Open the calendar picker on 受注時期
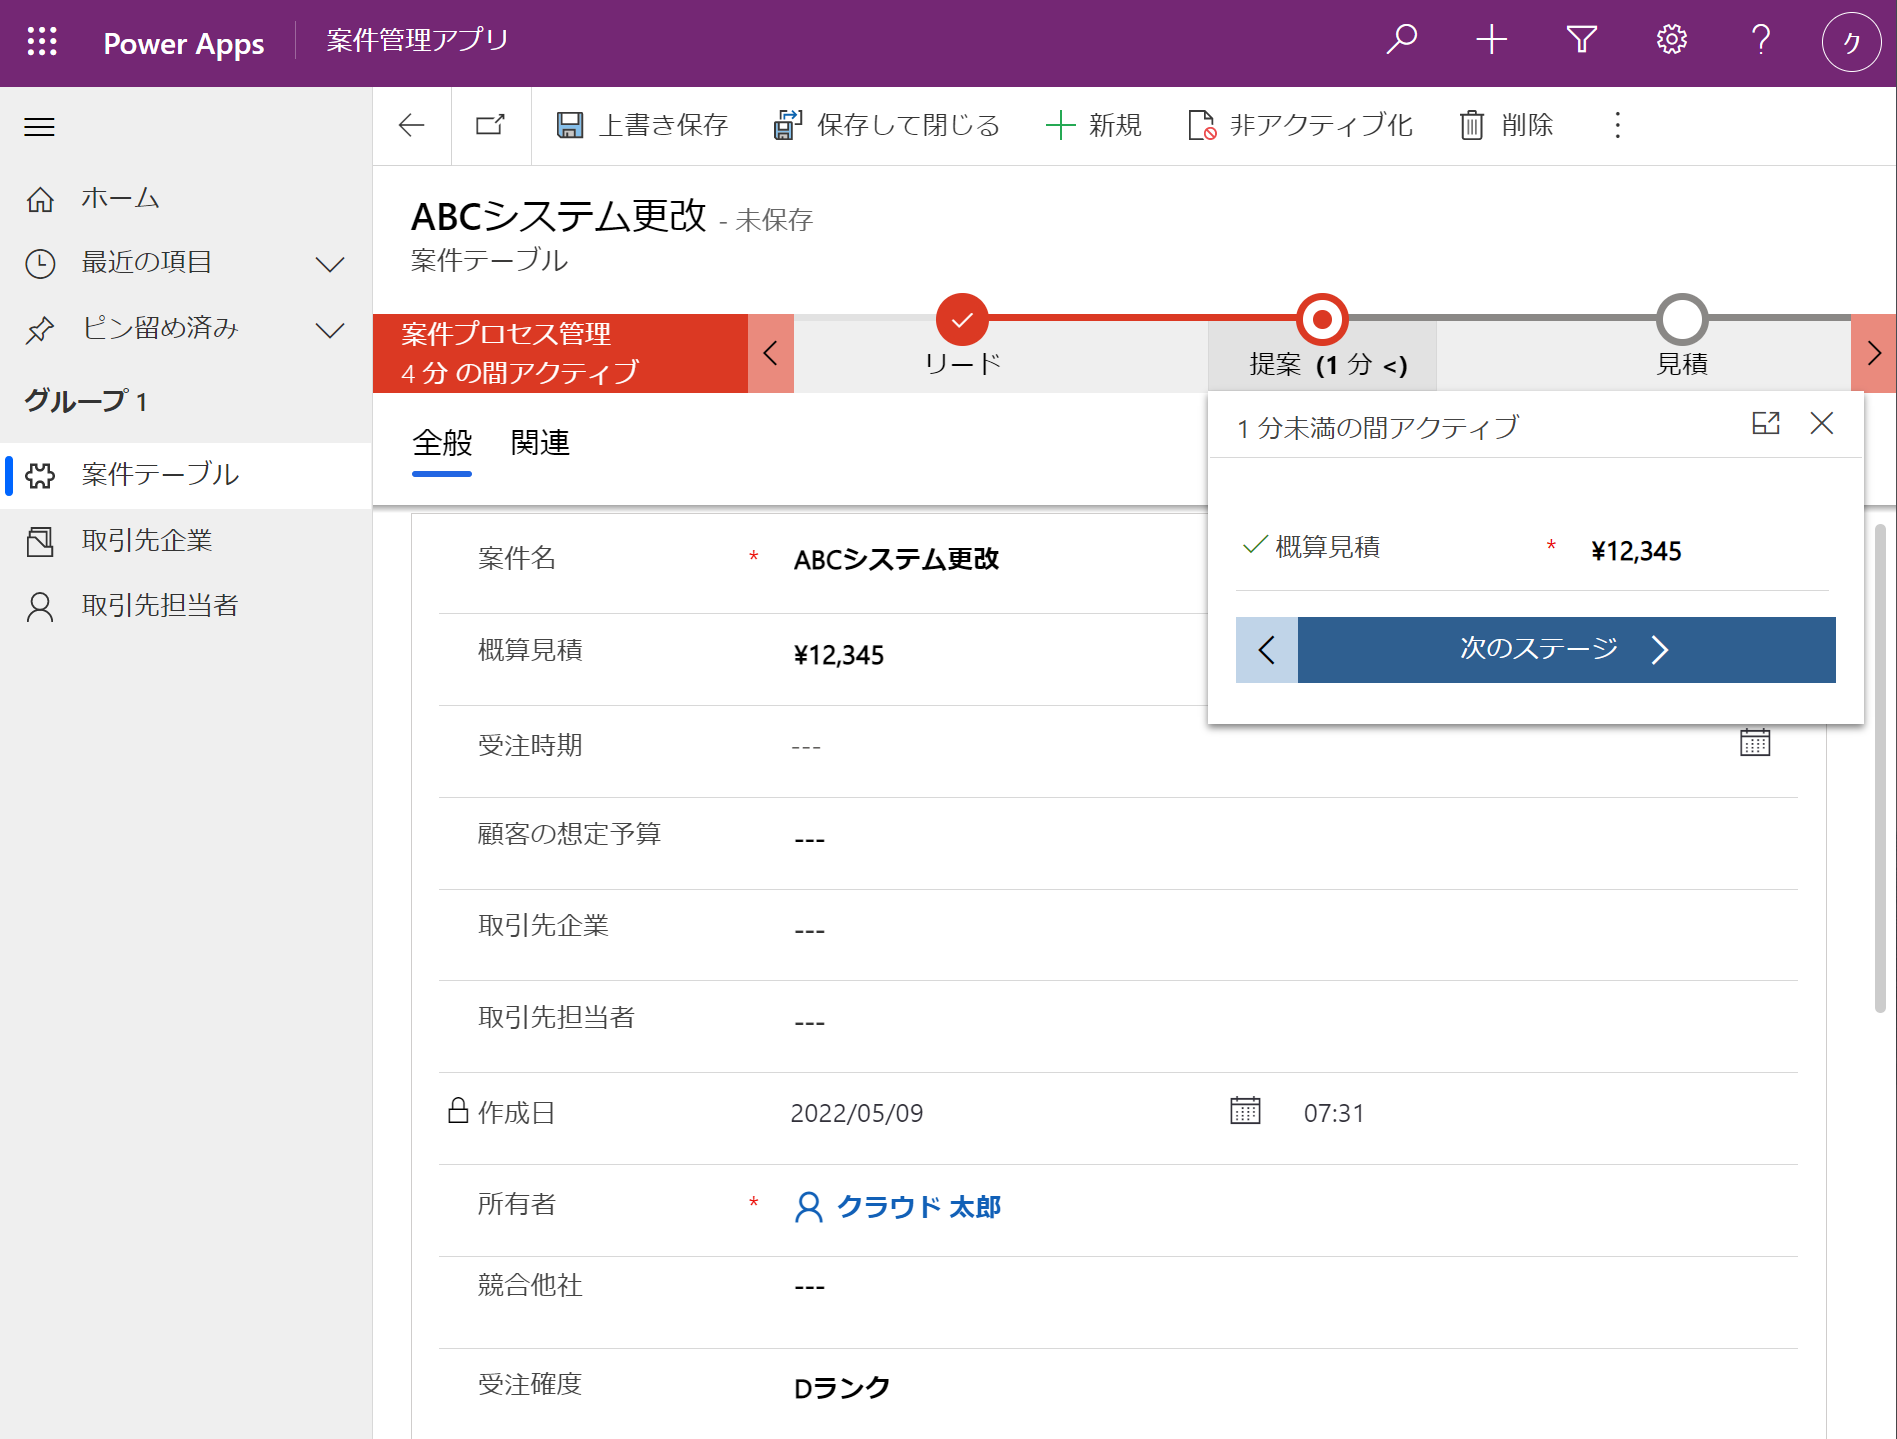Image resolution: width=1897 pixels, height=1439 pixels. point(1755,742)
